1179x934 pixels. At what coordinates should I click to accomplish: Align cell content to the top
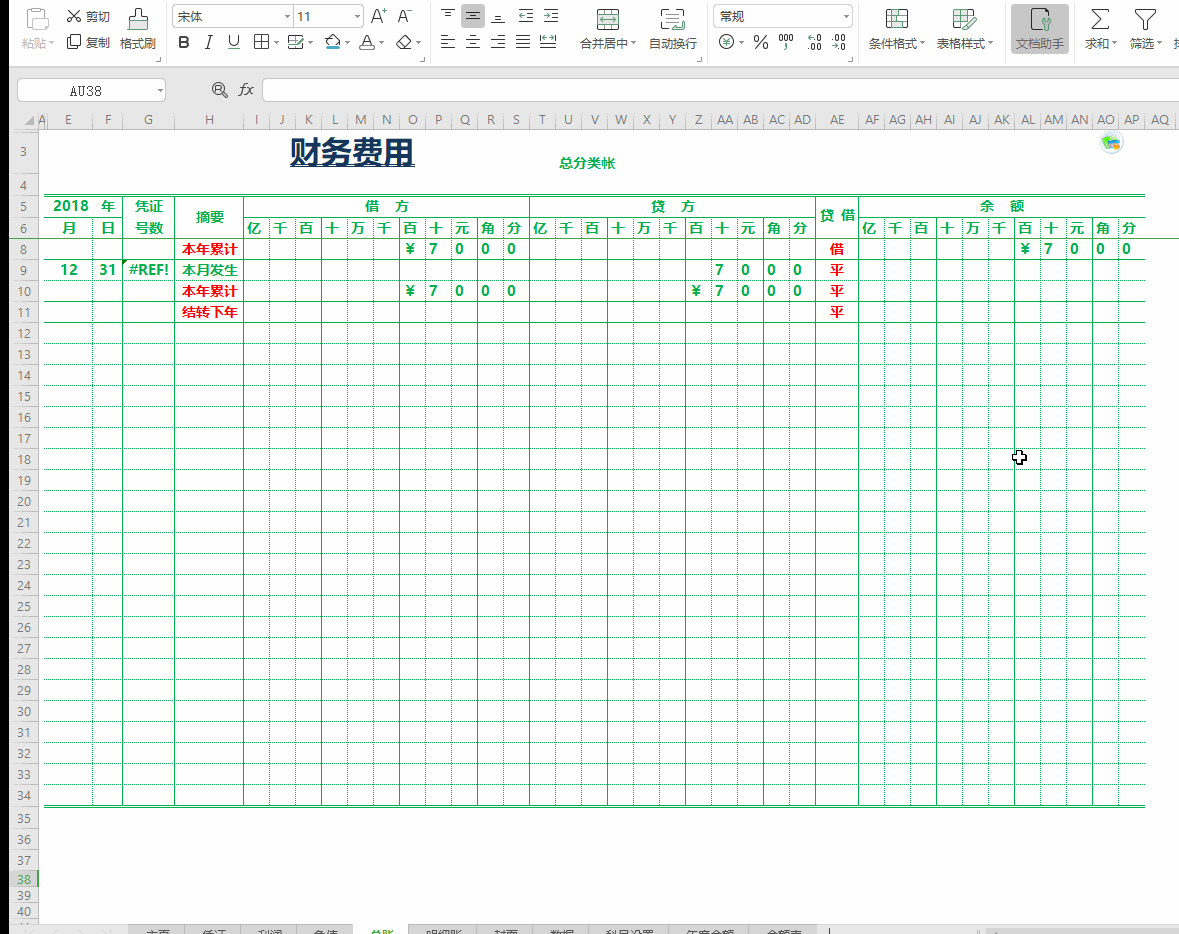(447, 16)
